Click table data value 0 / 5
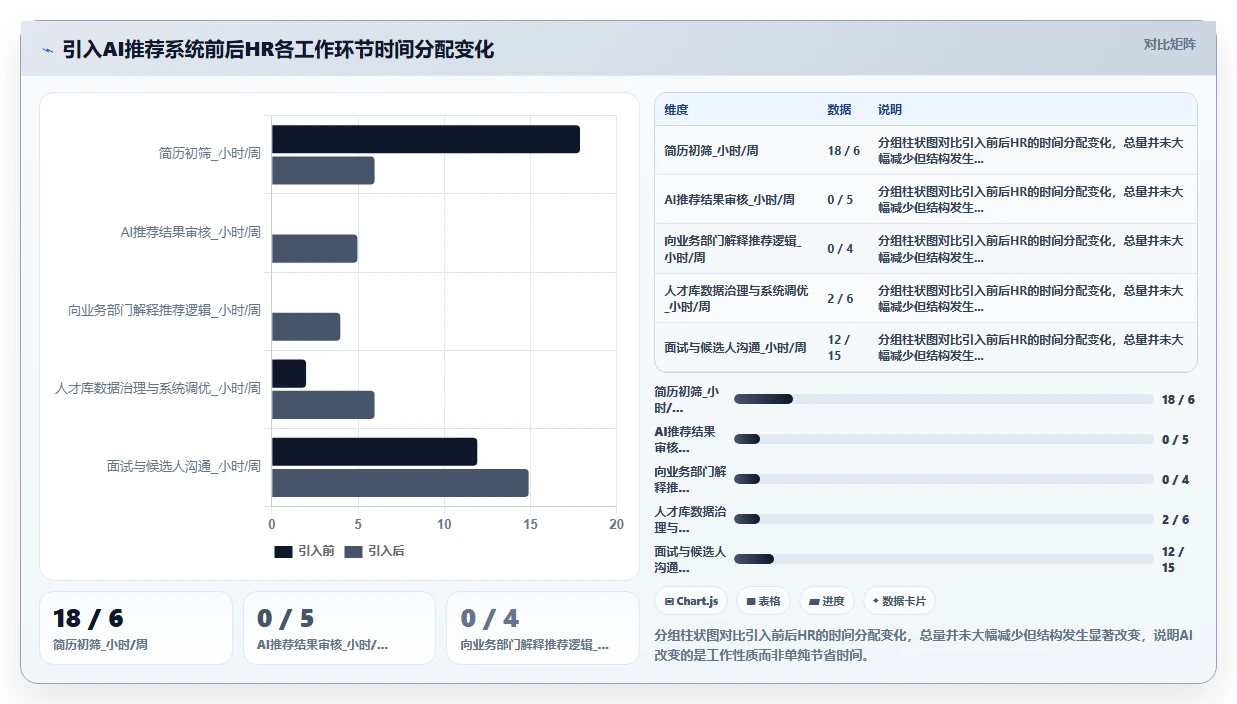The height and width of the screenshot is (704, 1237). pos(840,200)
